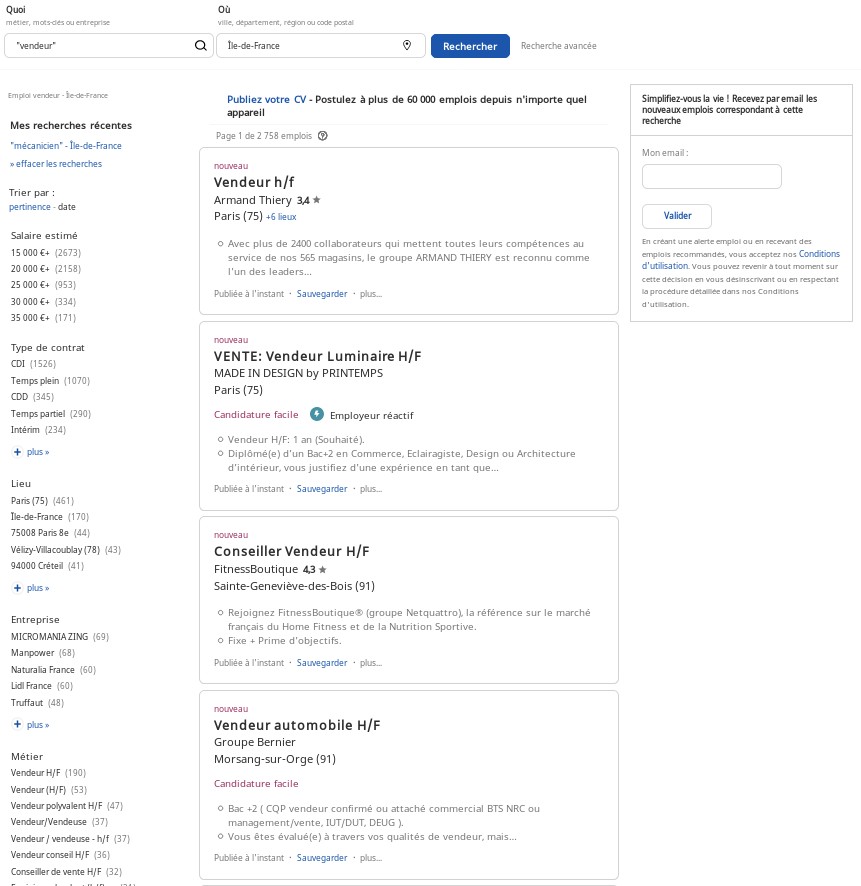861x886 pixels.
Task: Click the Employeur réactif lightning icon
Action: (x=317, y=414)
